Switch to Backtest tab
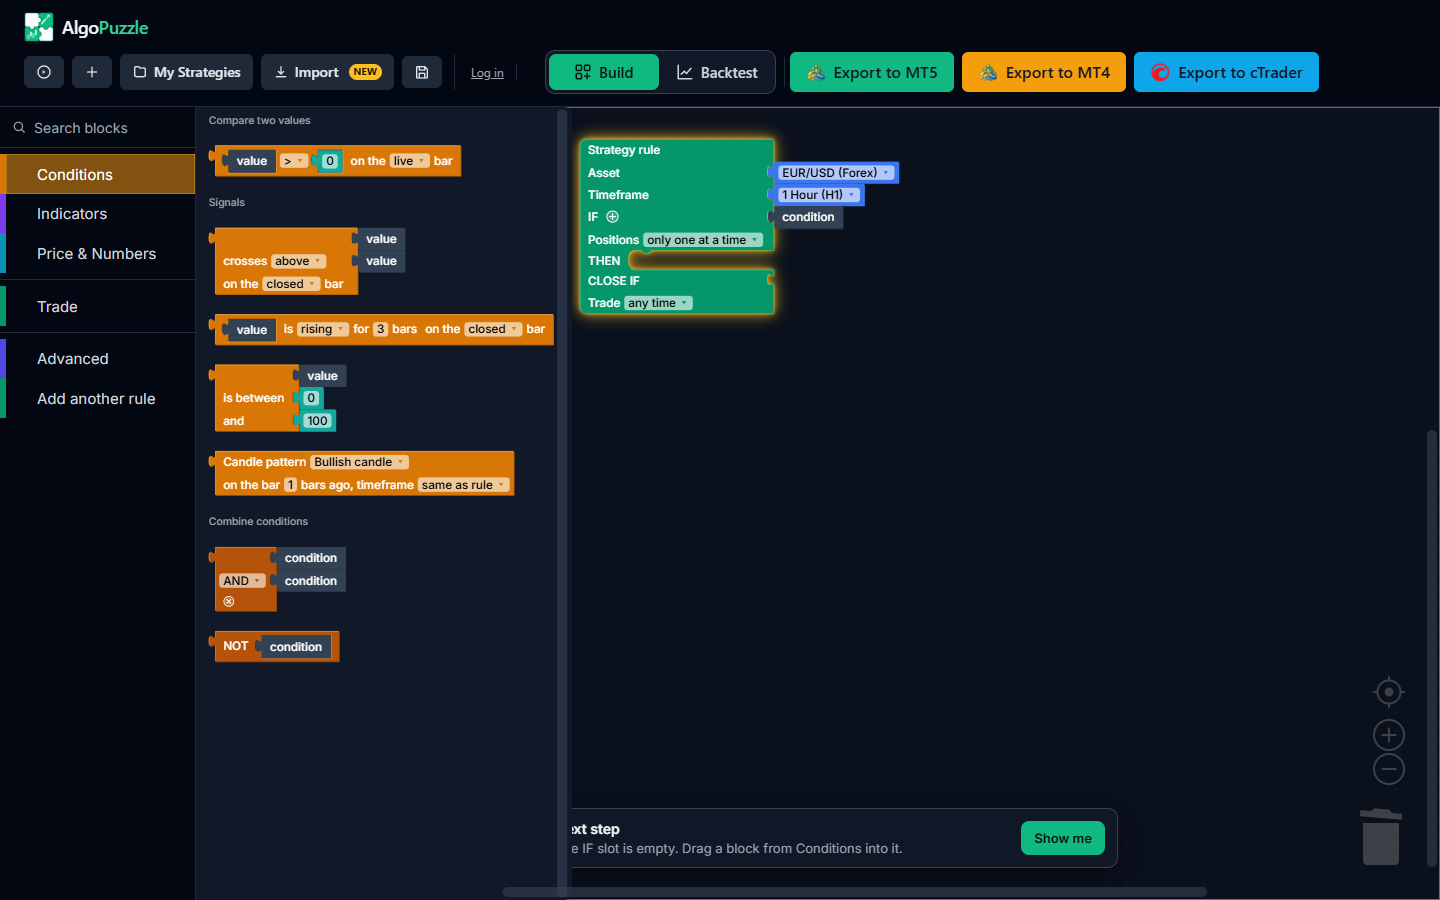This screenshot has height=900, width=1440. (717, 72)
